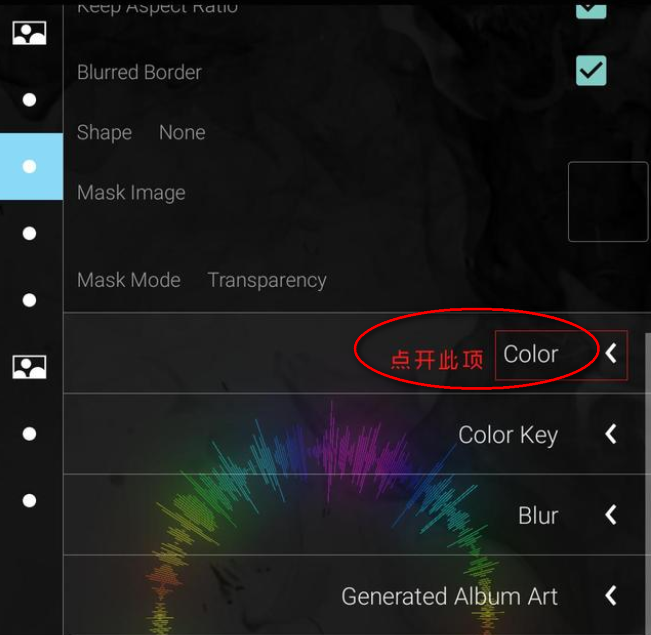The width and height of the screenshot is (651, 635).
Task: Expand the Generated Album Art chevron
Action: pos(611,596)
